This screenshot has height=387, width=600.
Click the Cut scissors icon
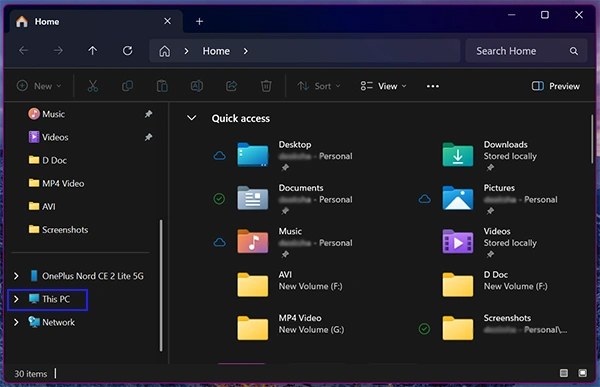(93, 86)
